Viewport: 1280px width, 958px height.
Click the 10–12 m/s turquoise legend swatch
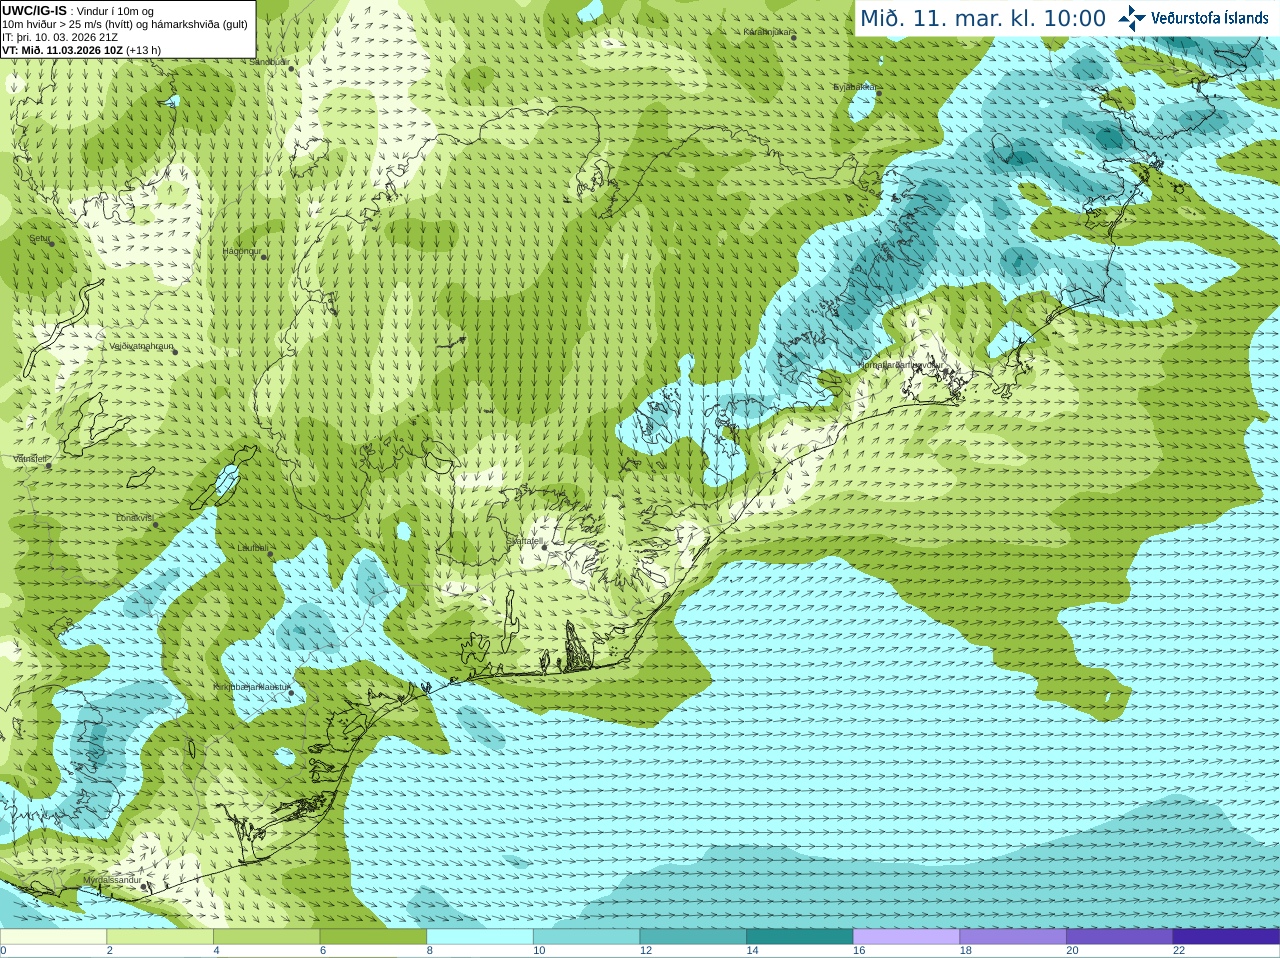(586, 937)
